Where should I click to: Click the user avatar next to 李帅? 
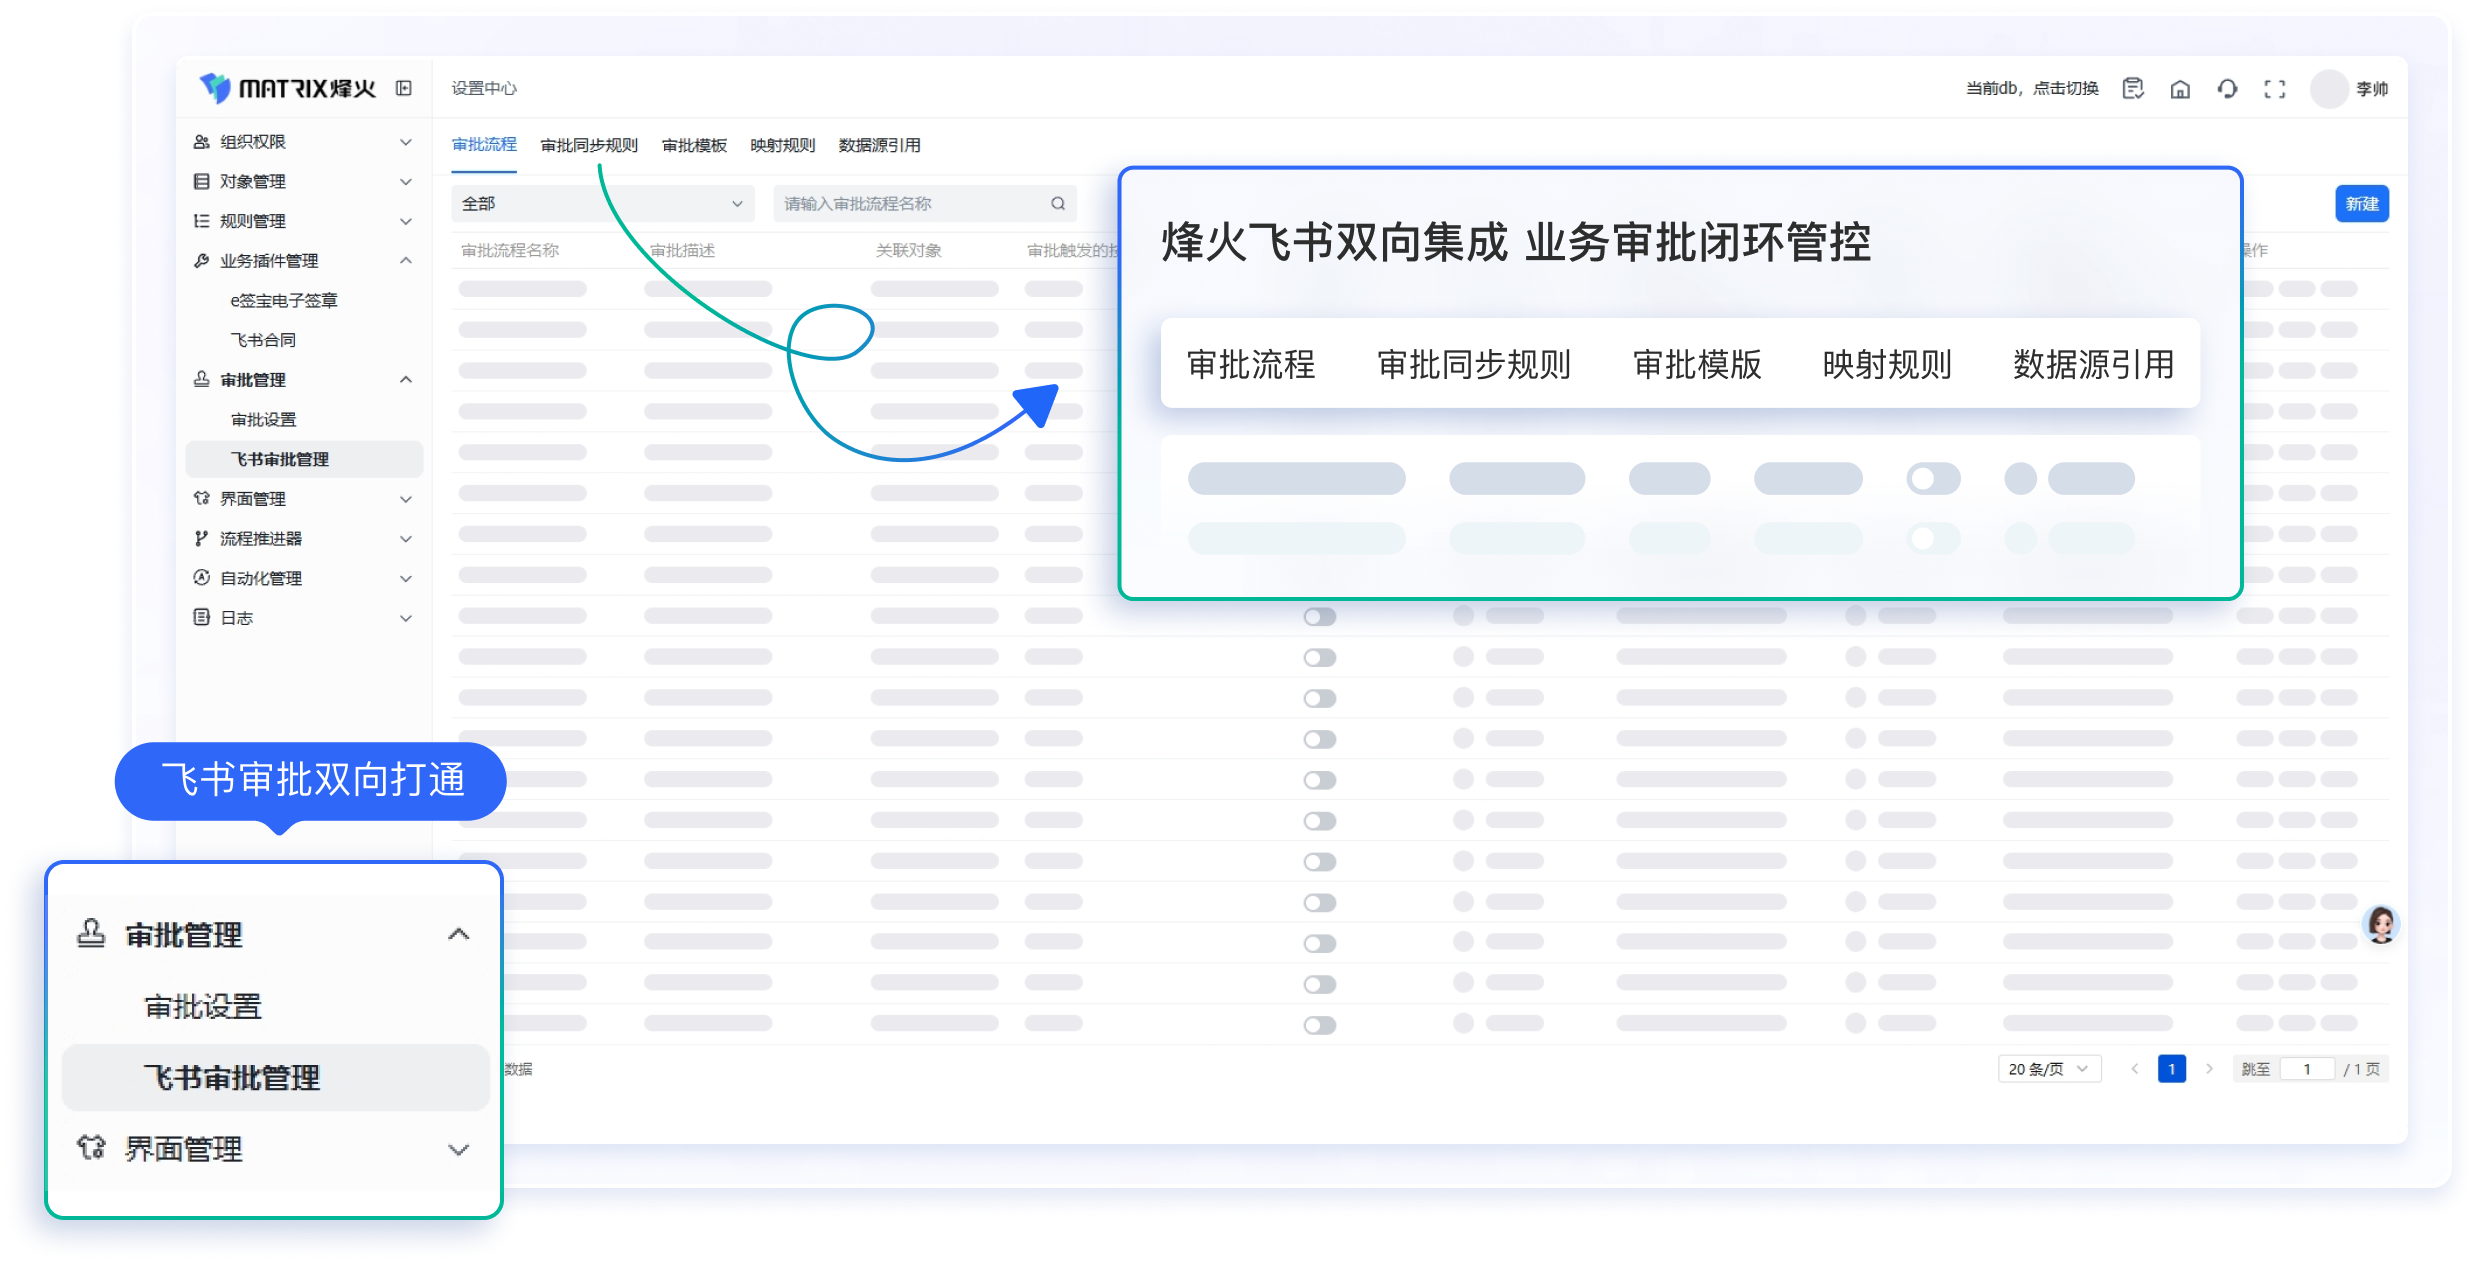(2329, 88)
